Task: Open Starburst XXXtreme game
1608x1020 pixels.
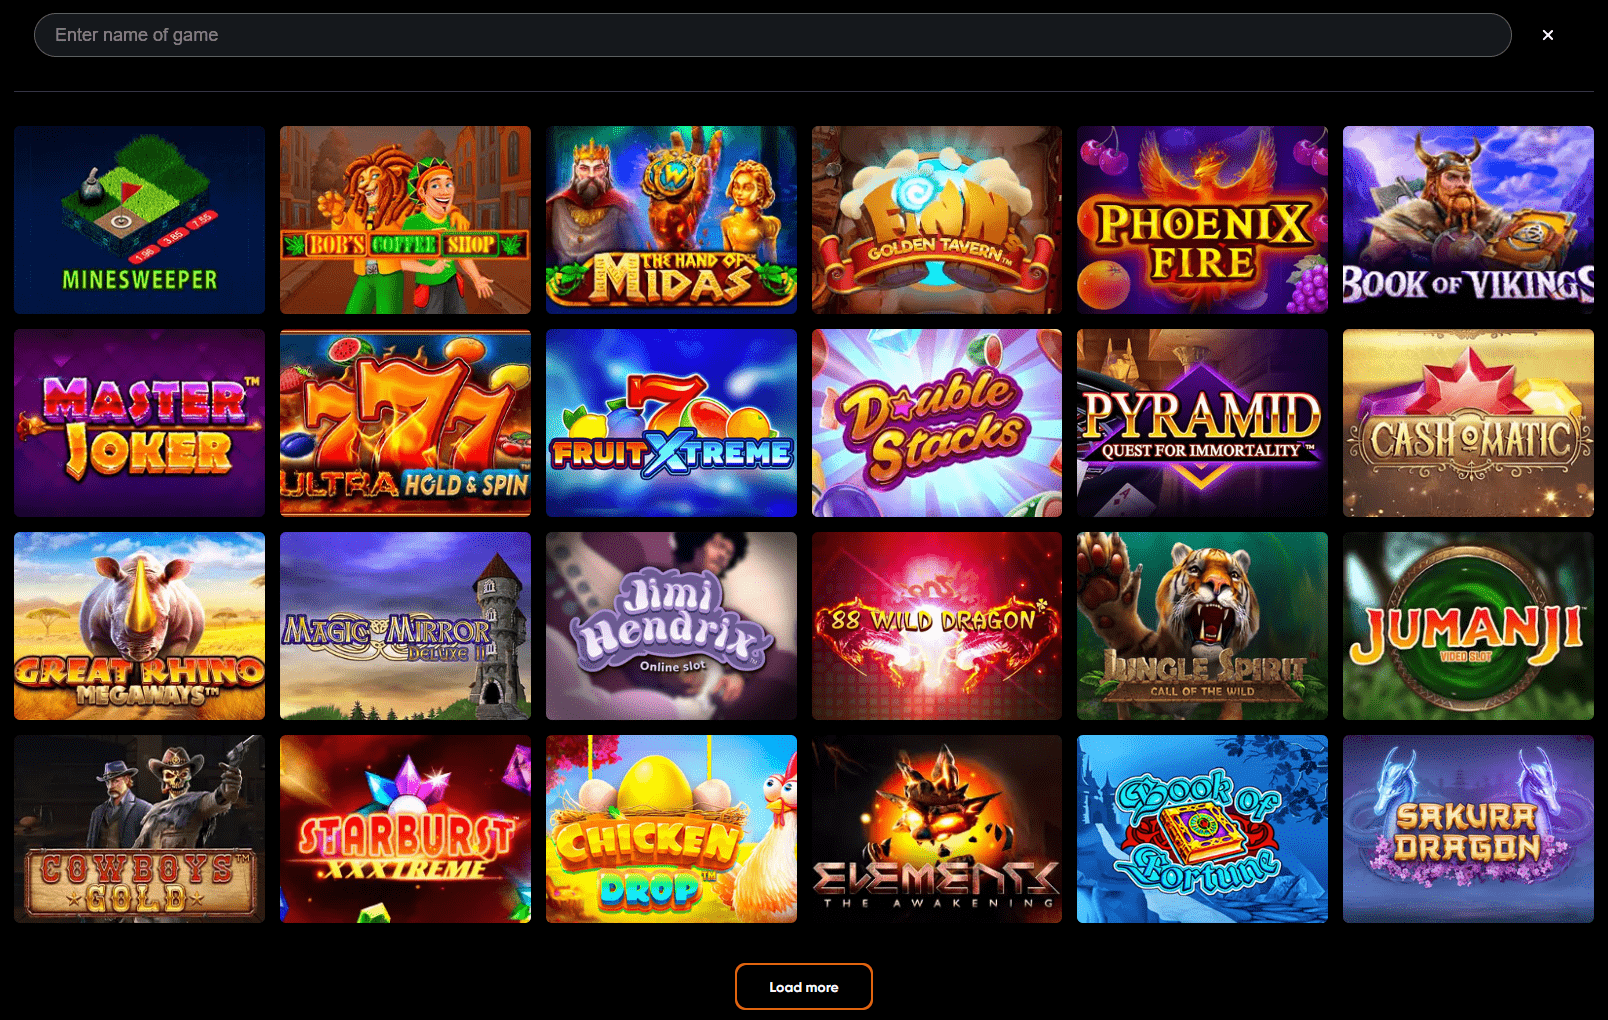Action: 405,829
